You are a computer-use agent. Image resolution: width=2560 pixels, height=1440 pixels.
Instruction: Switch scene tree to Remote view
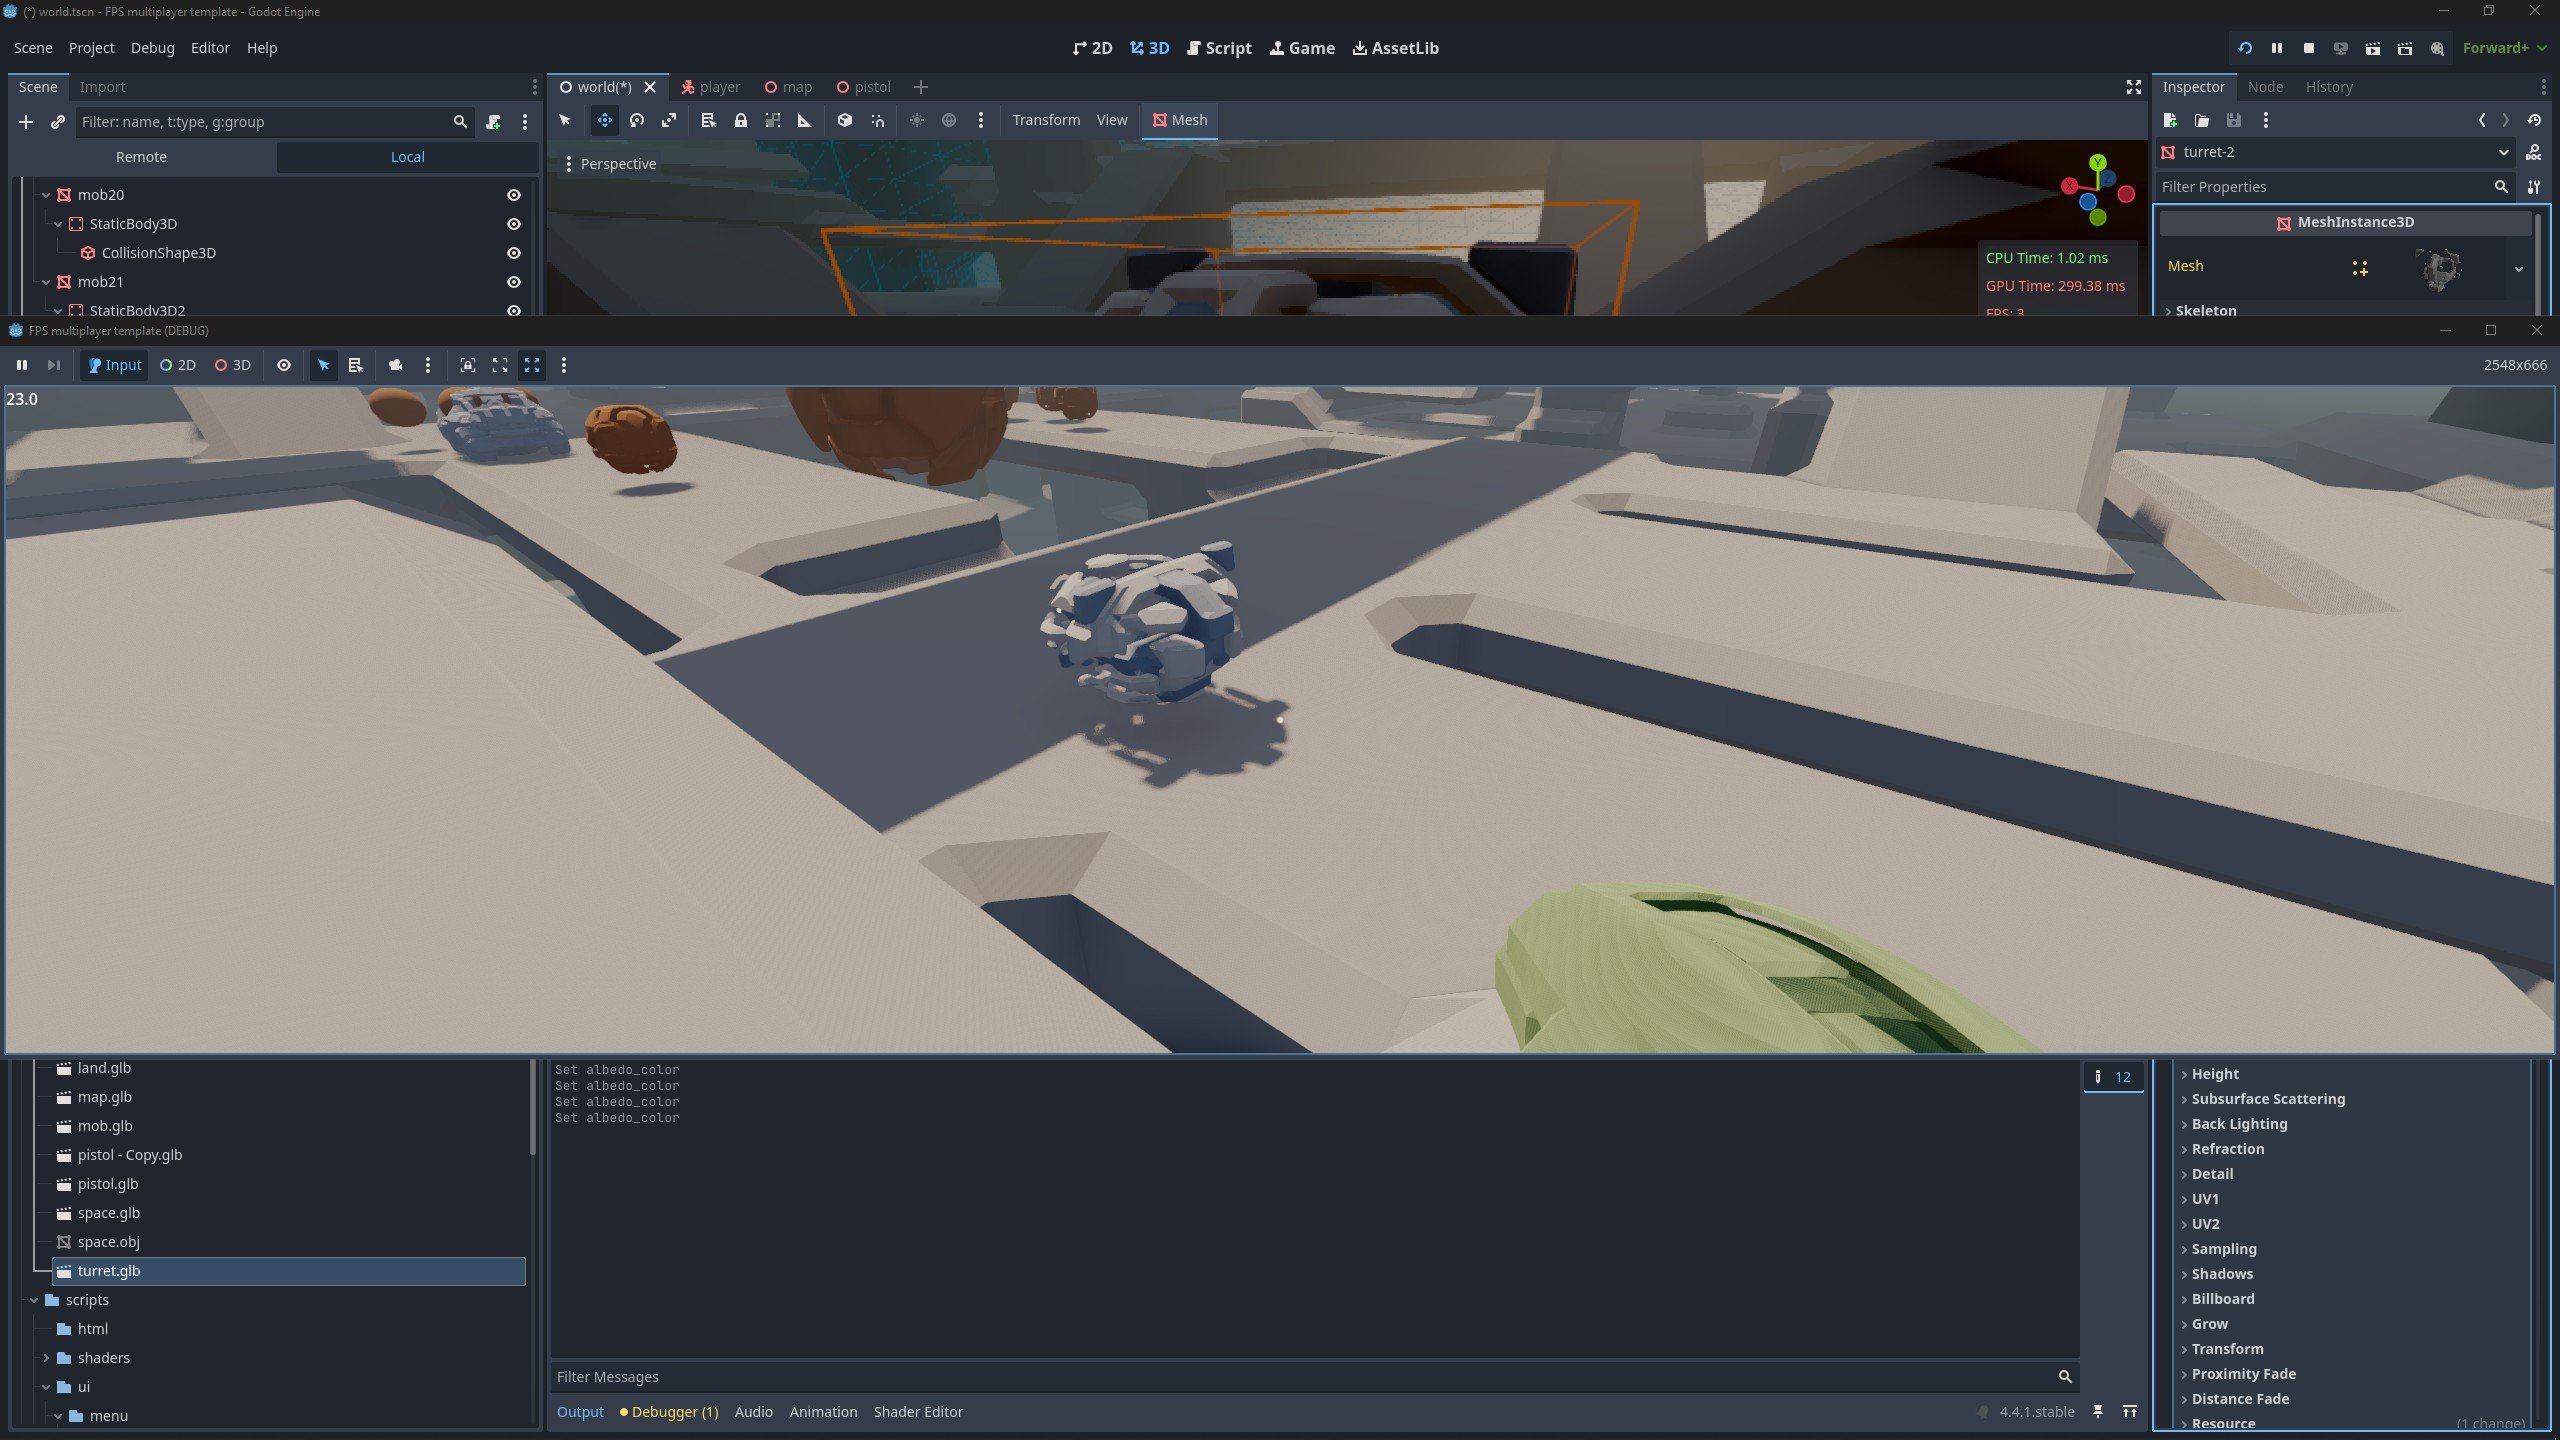pos(141,157)
